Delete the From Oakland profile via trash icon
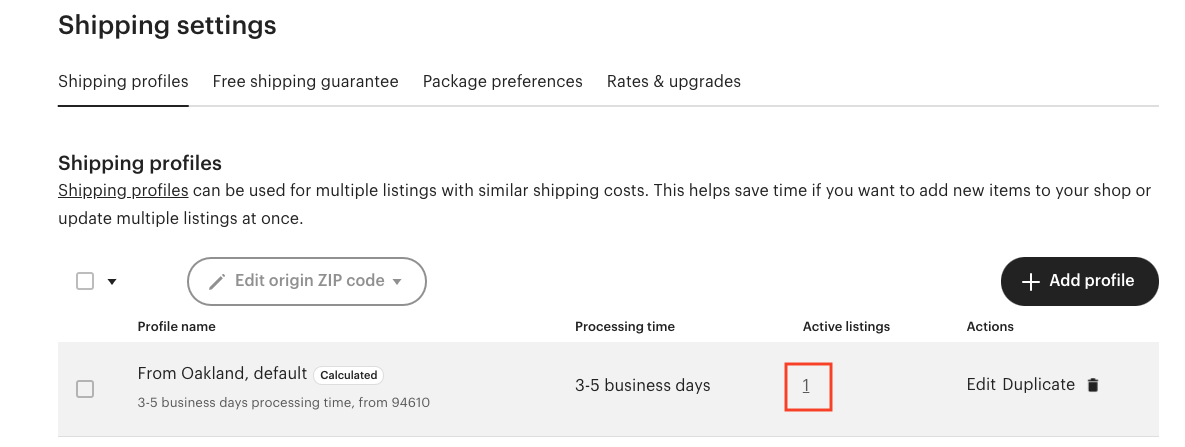Viewport: 1185px width, 447px height. [x=1093, y=385]
